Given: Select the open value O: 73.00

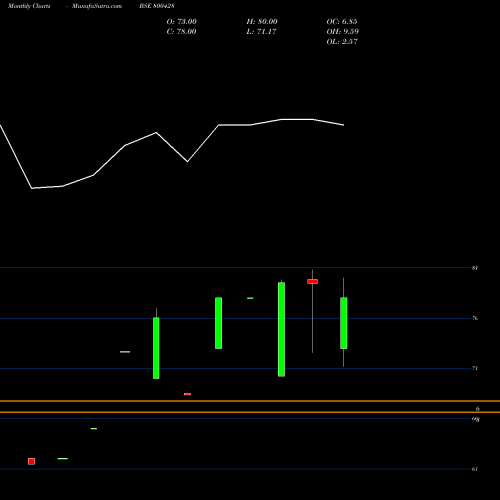Looking at the screenshot, I should 182,22.
